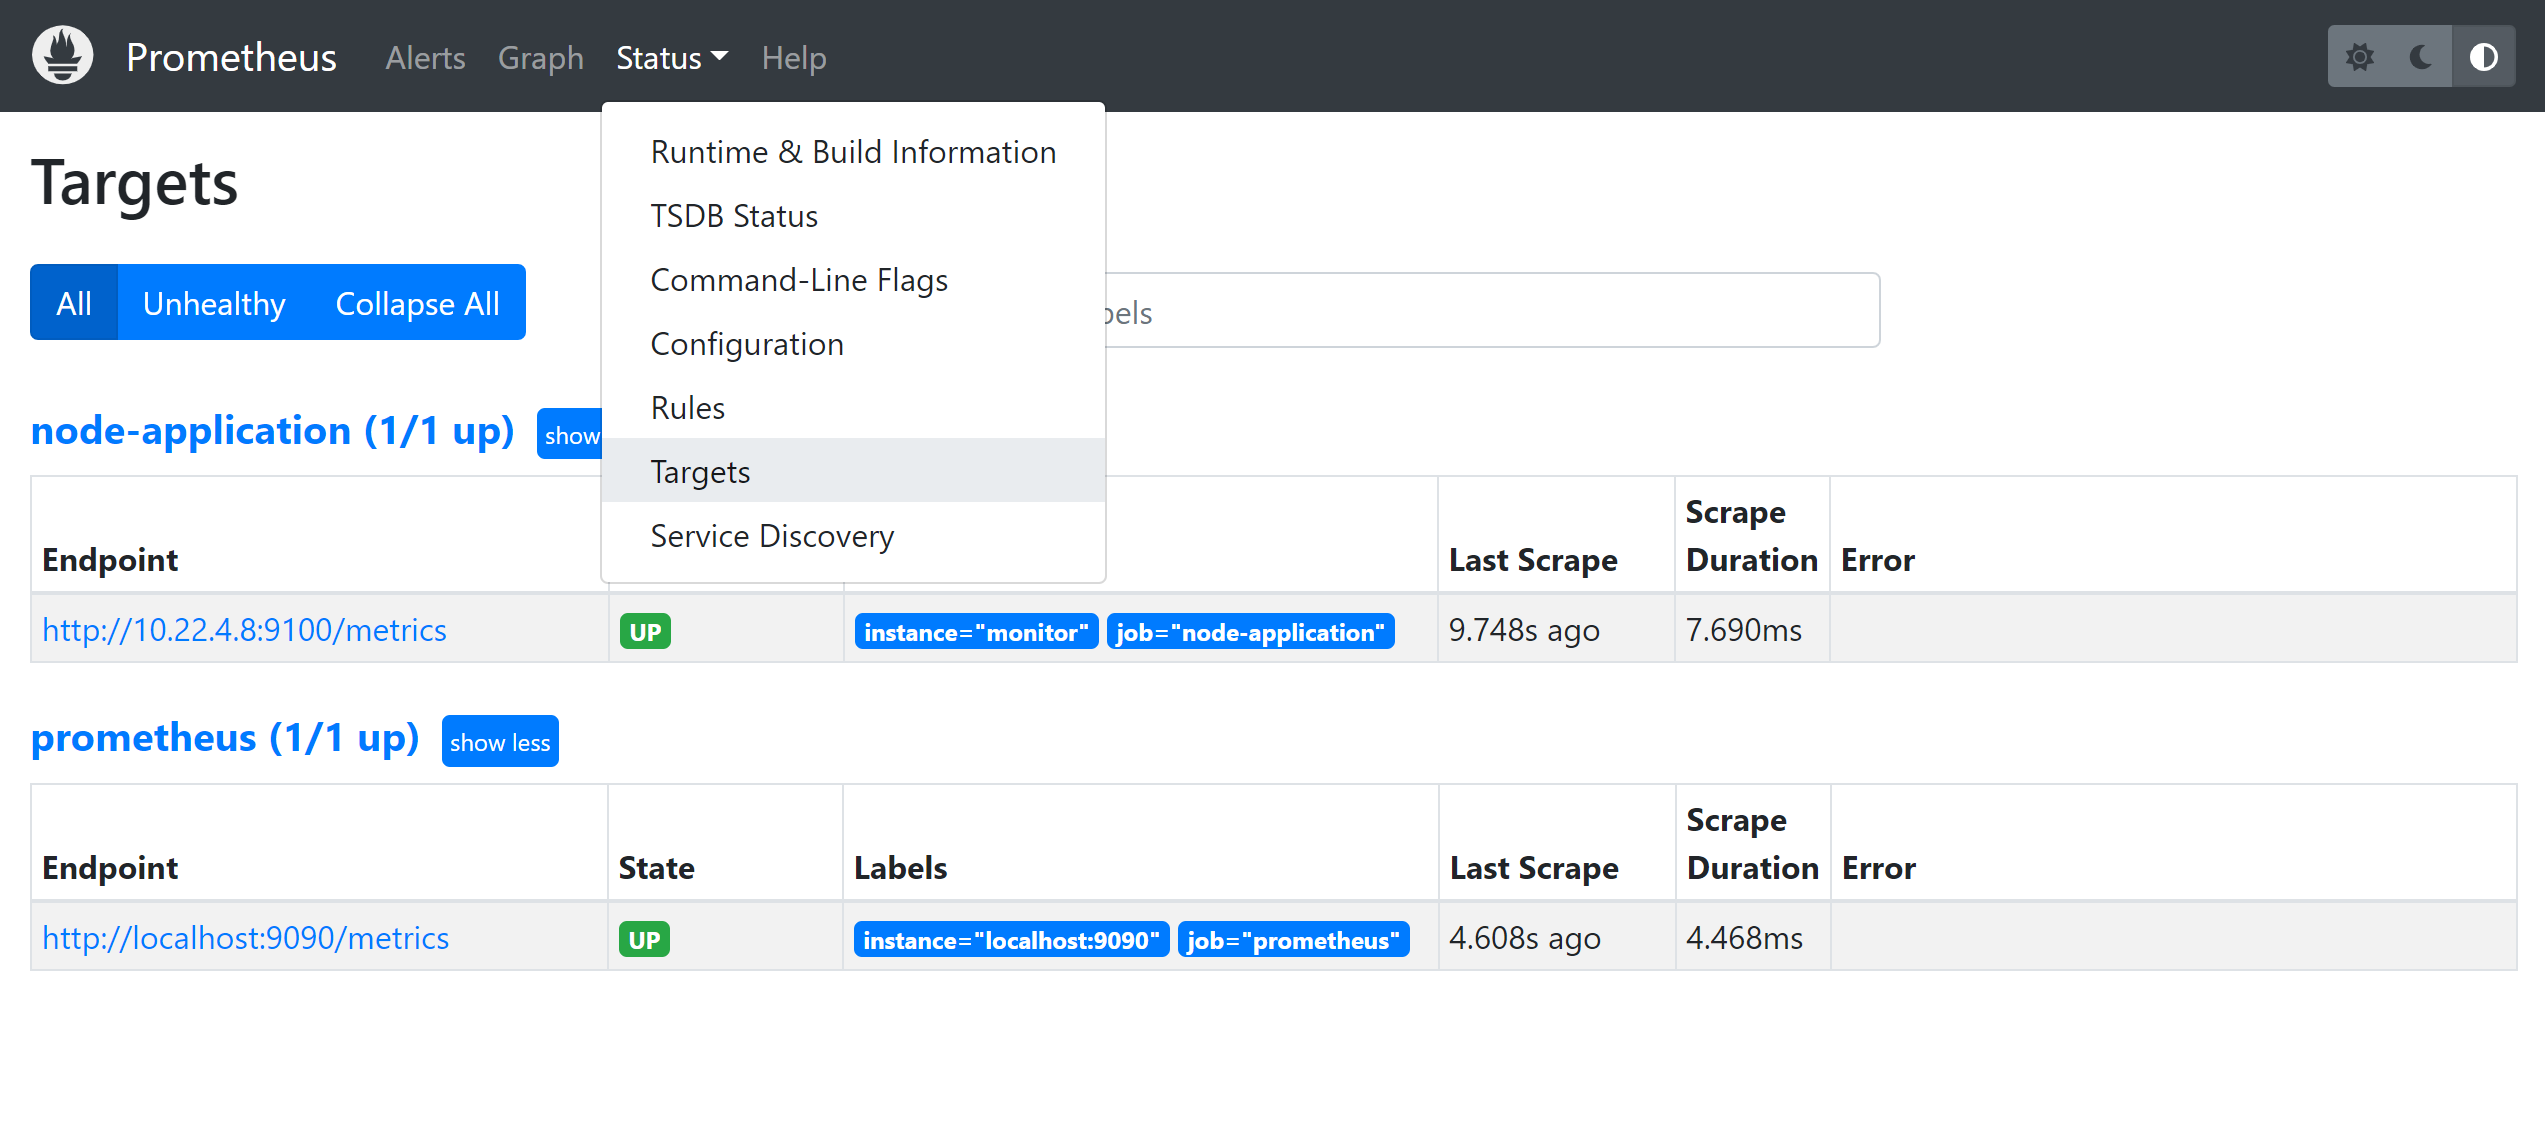Image resolution: width=2545 pixels, height=1138 pixels.
Task: Click the UP badge for prometheus
Action: coord(644,940)
